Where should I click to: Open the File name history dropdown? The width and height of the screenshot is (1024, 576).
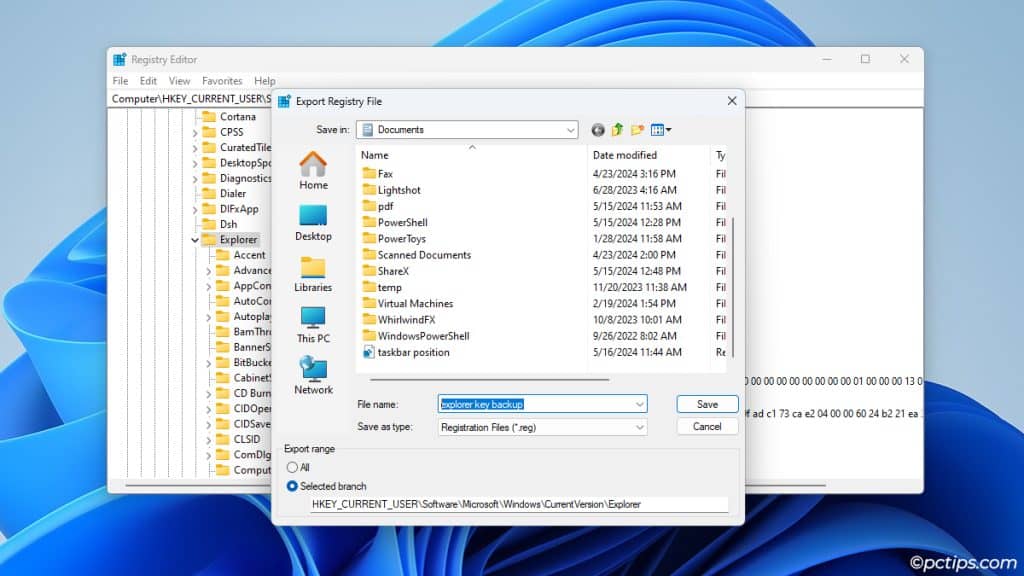point(638,403)
